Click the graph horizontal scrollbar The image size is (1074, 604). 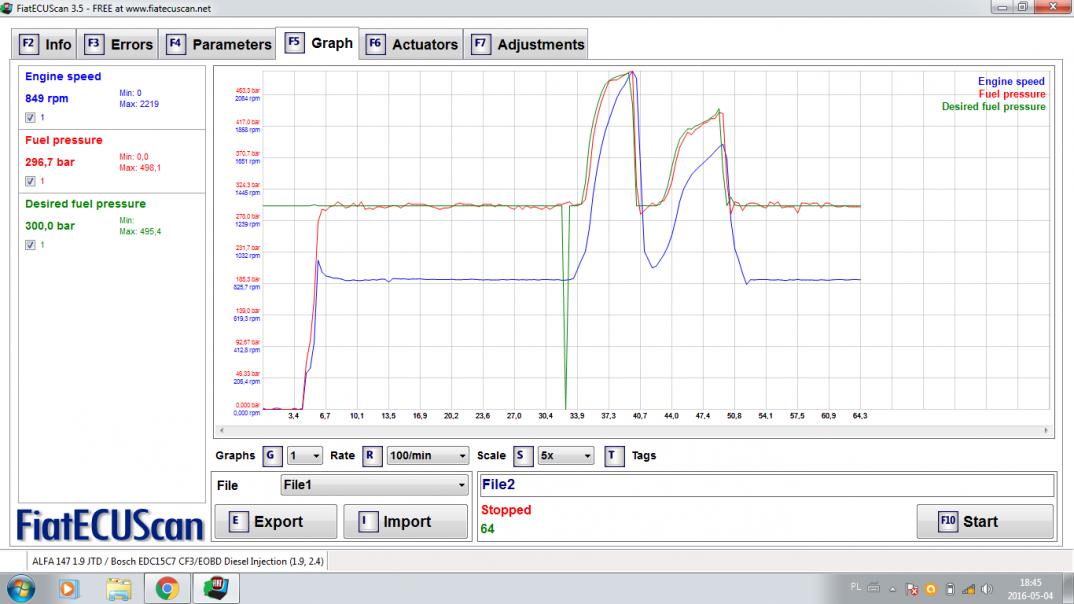point(634,431)
